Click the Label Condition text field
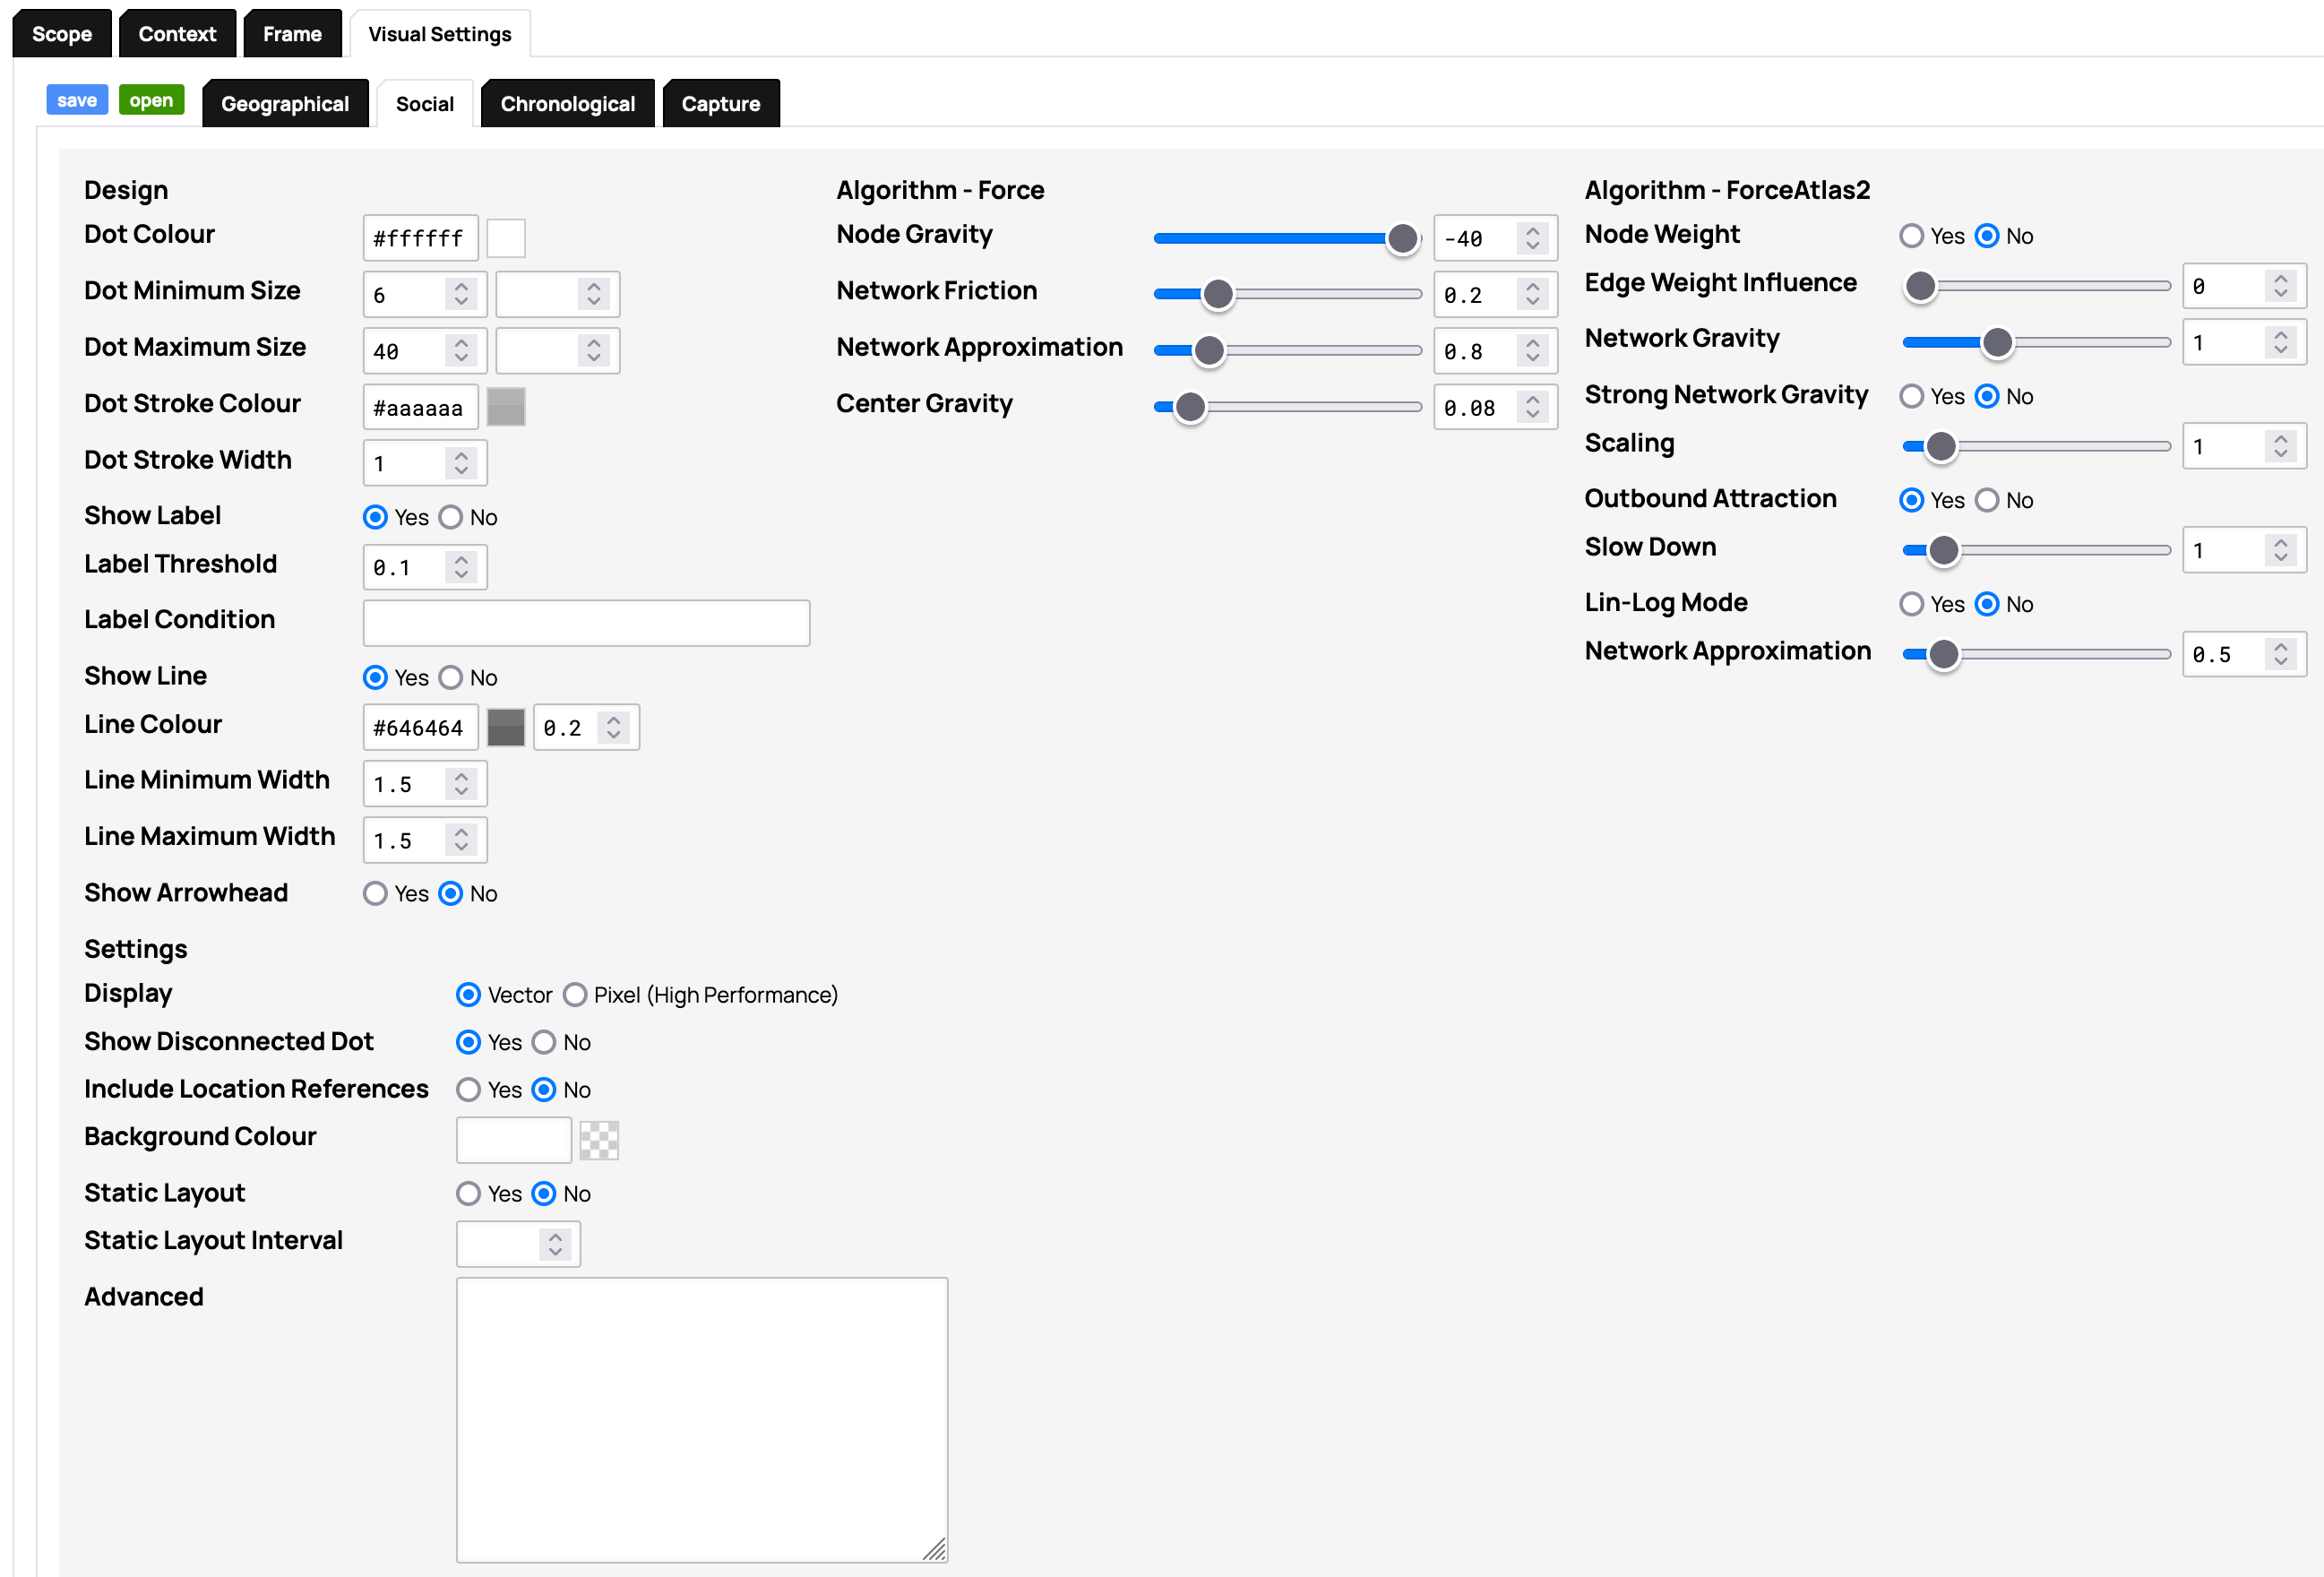Image resolution: width=2324 pixels, height=1577 pixels. (586, 623)
